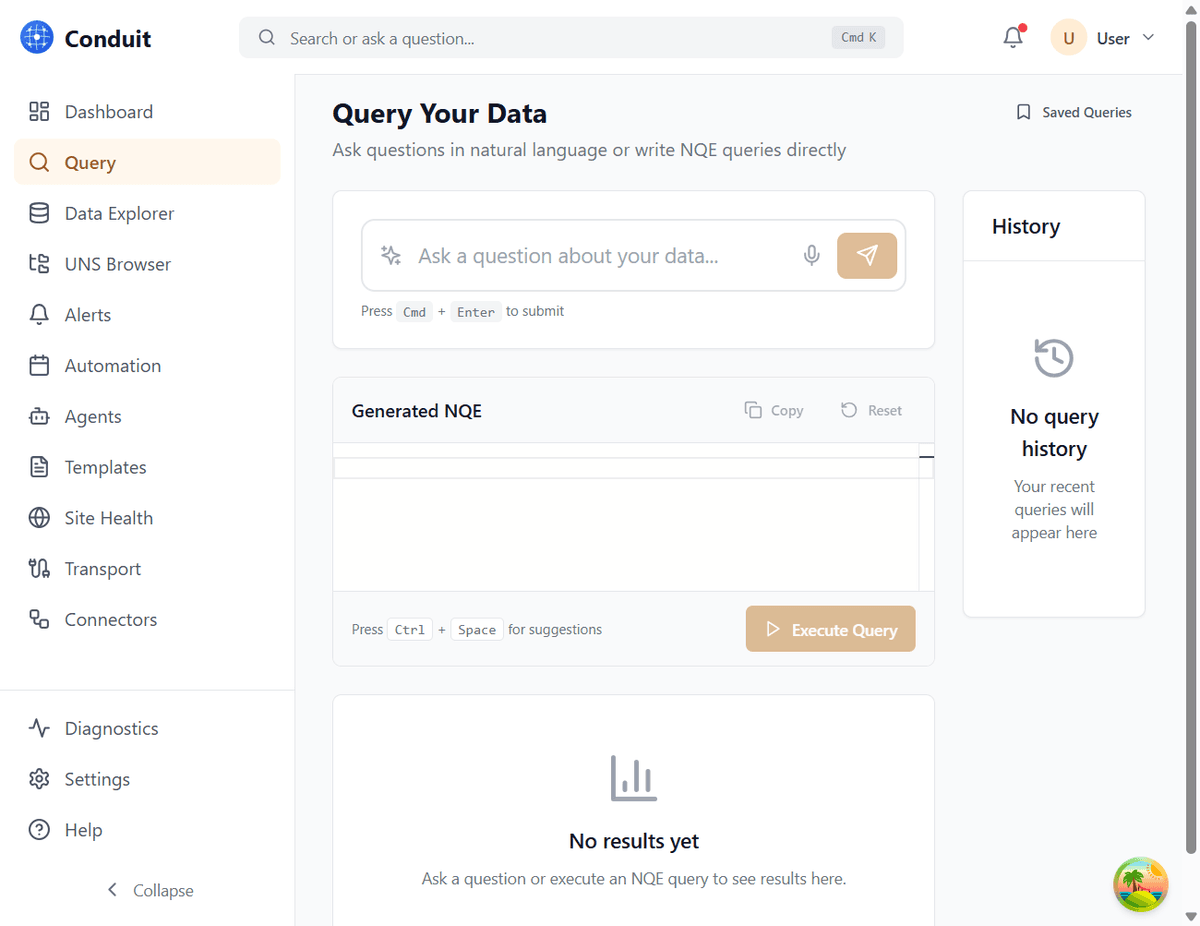
Task: Click the Execute Query button
Action: coord(830,628)
